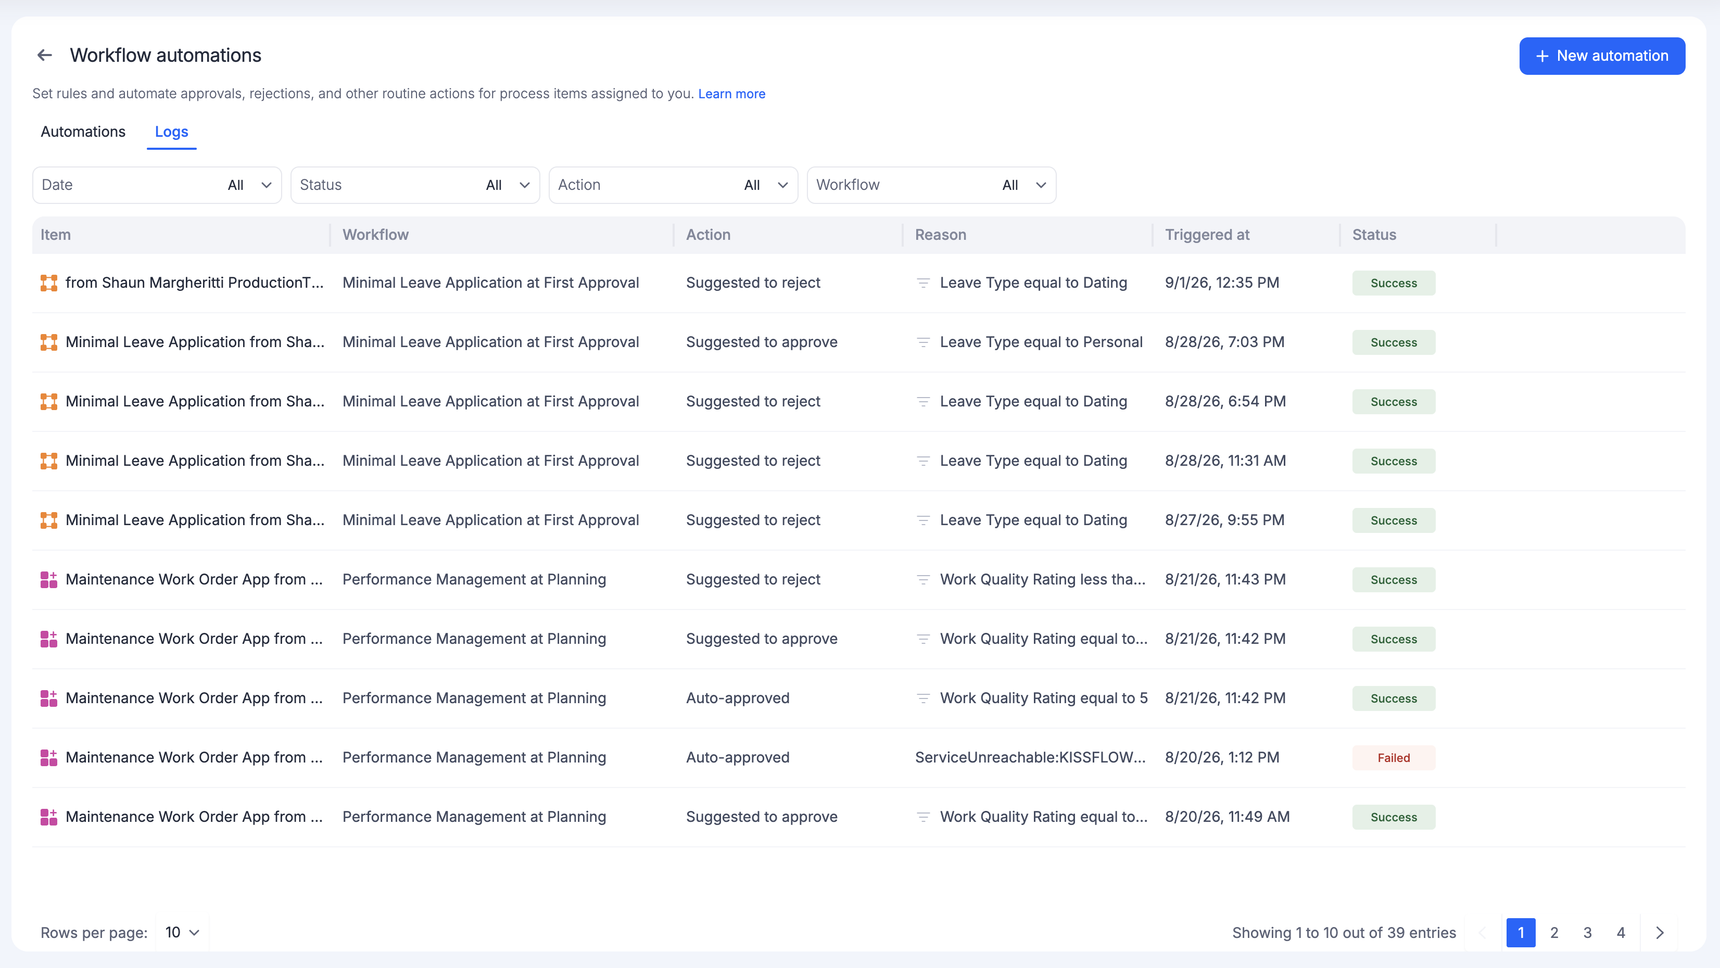Image resolution: width=1720 pixels, height=968 pixels.
Task: Click the Reason column header
Action: click(x=941, y=235)
